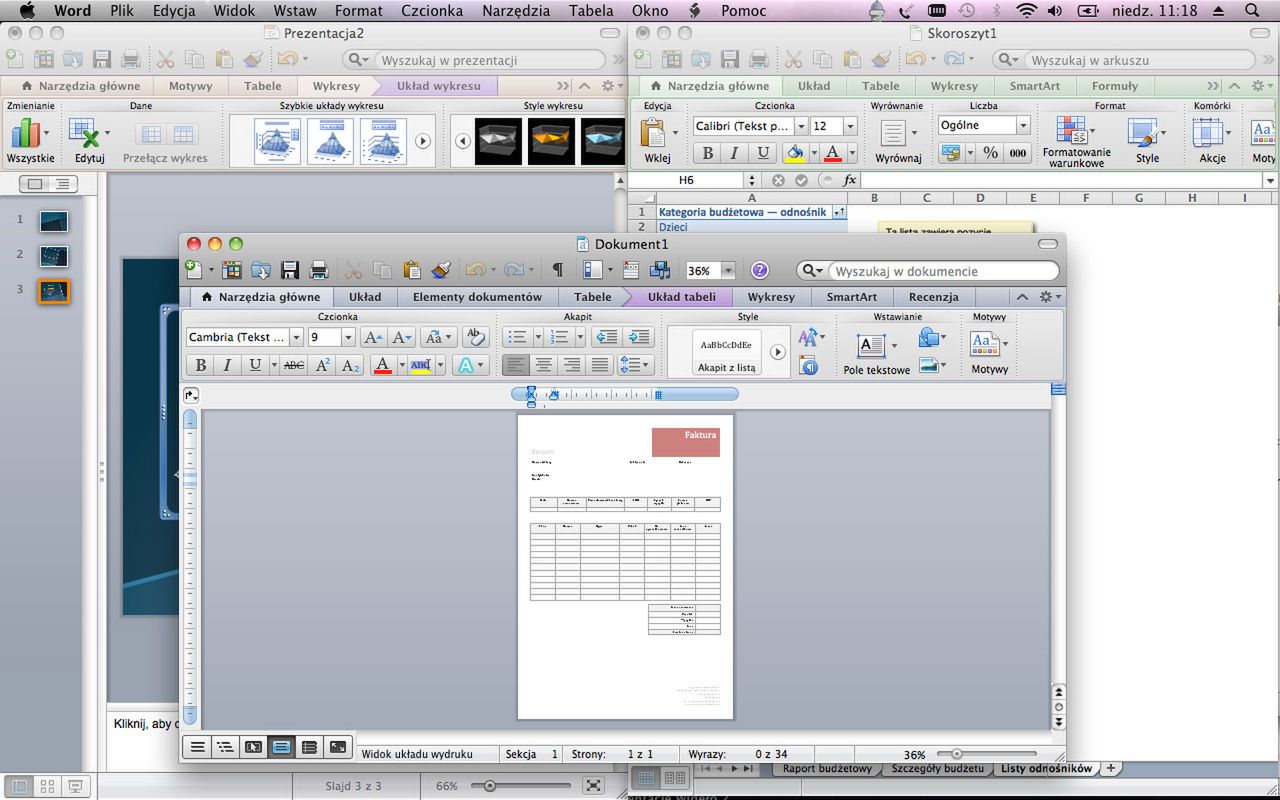Viewport: 1280px width, 800px height.
Task: Apply strikethrough formatting in Word
Action: click(x=294, y=366)
